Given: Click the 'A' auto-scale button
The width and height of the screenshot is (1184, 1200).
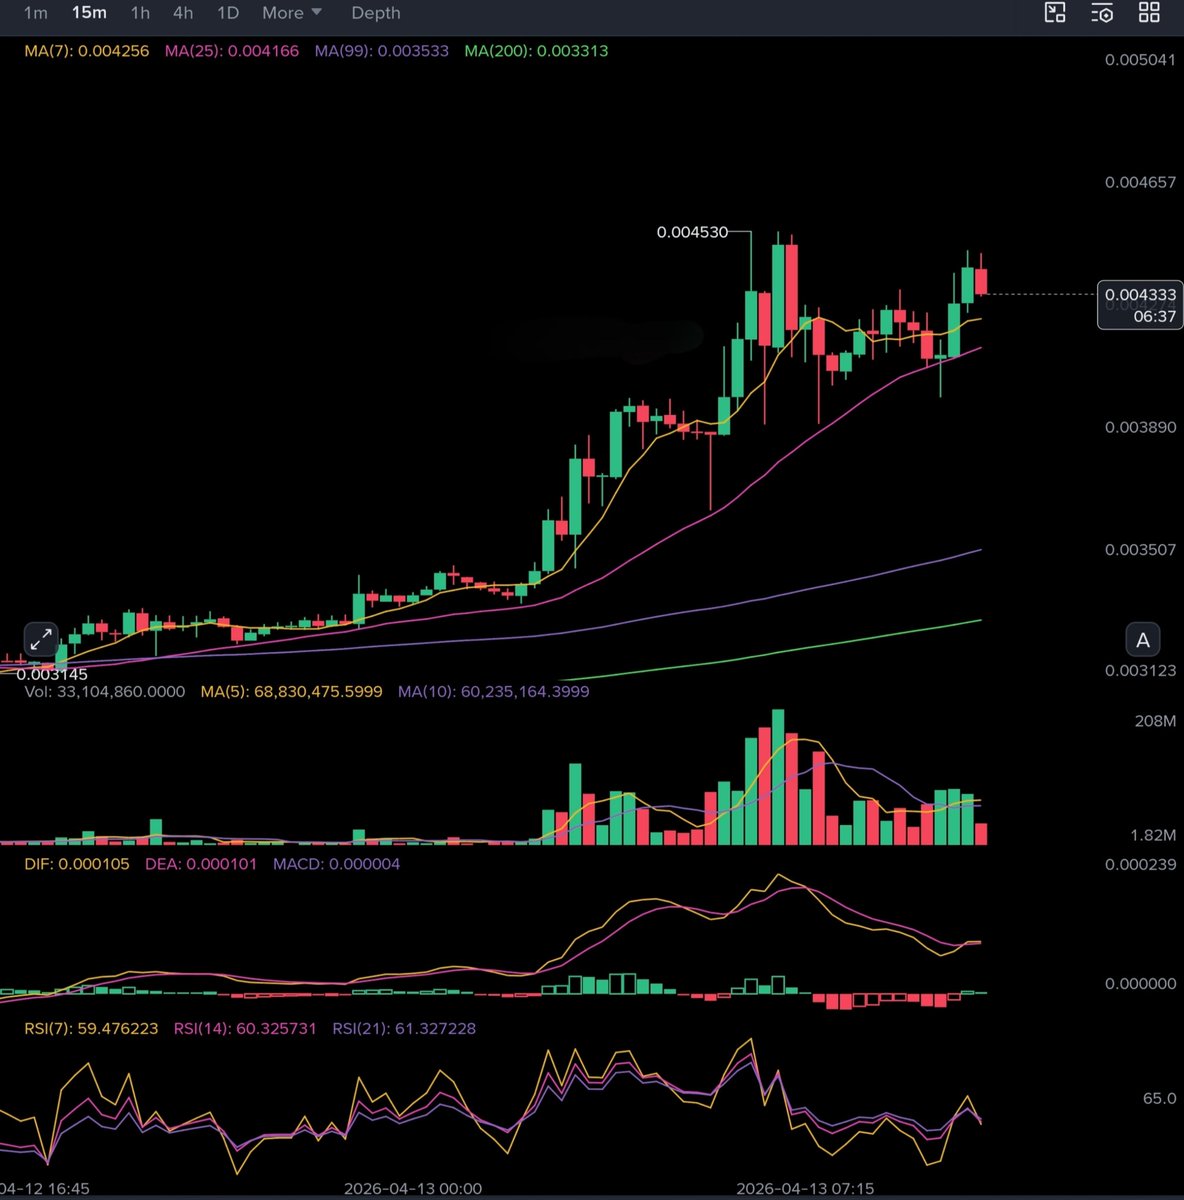Looking at the screenshot, I should point(1143,639).
